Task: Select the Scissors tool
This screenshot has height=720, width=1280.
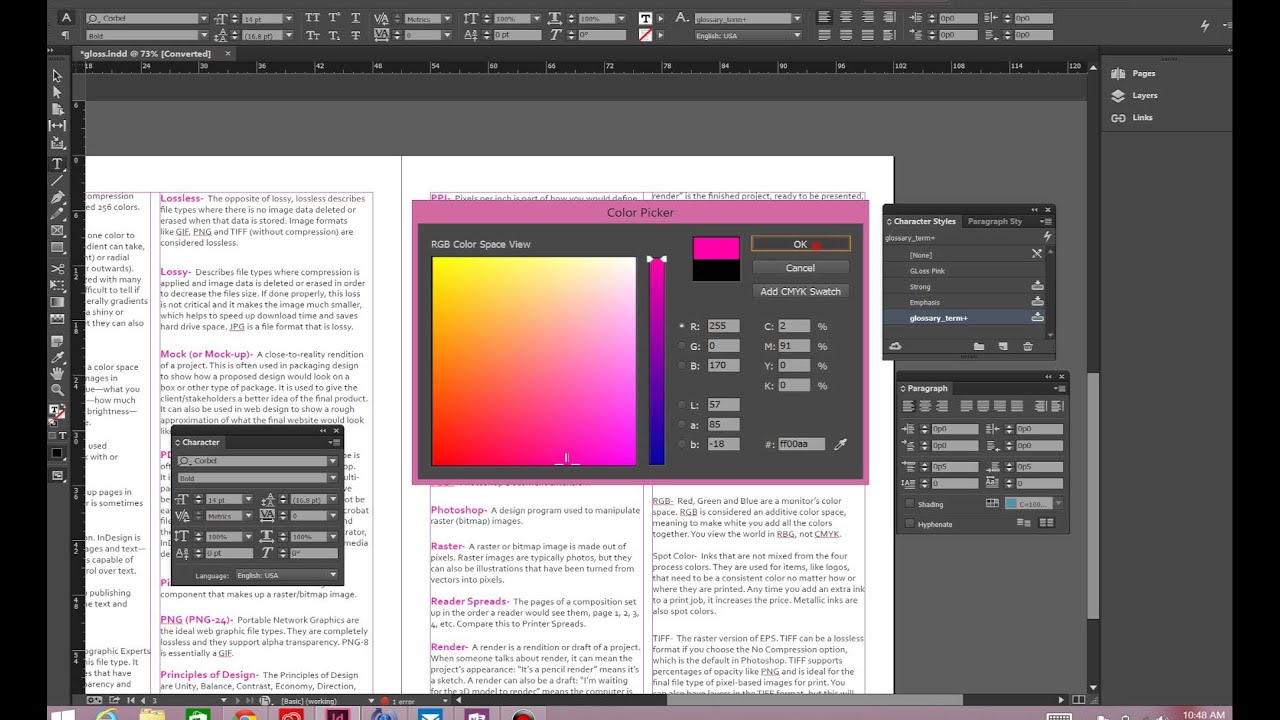Action: (x=57, y=268)
